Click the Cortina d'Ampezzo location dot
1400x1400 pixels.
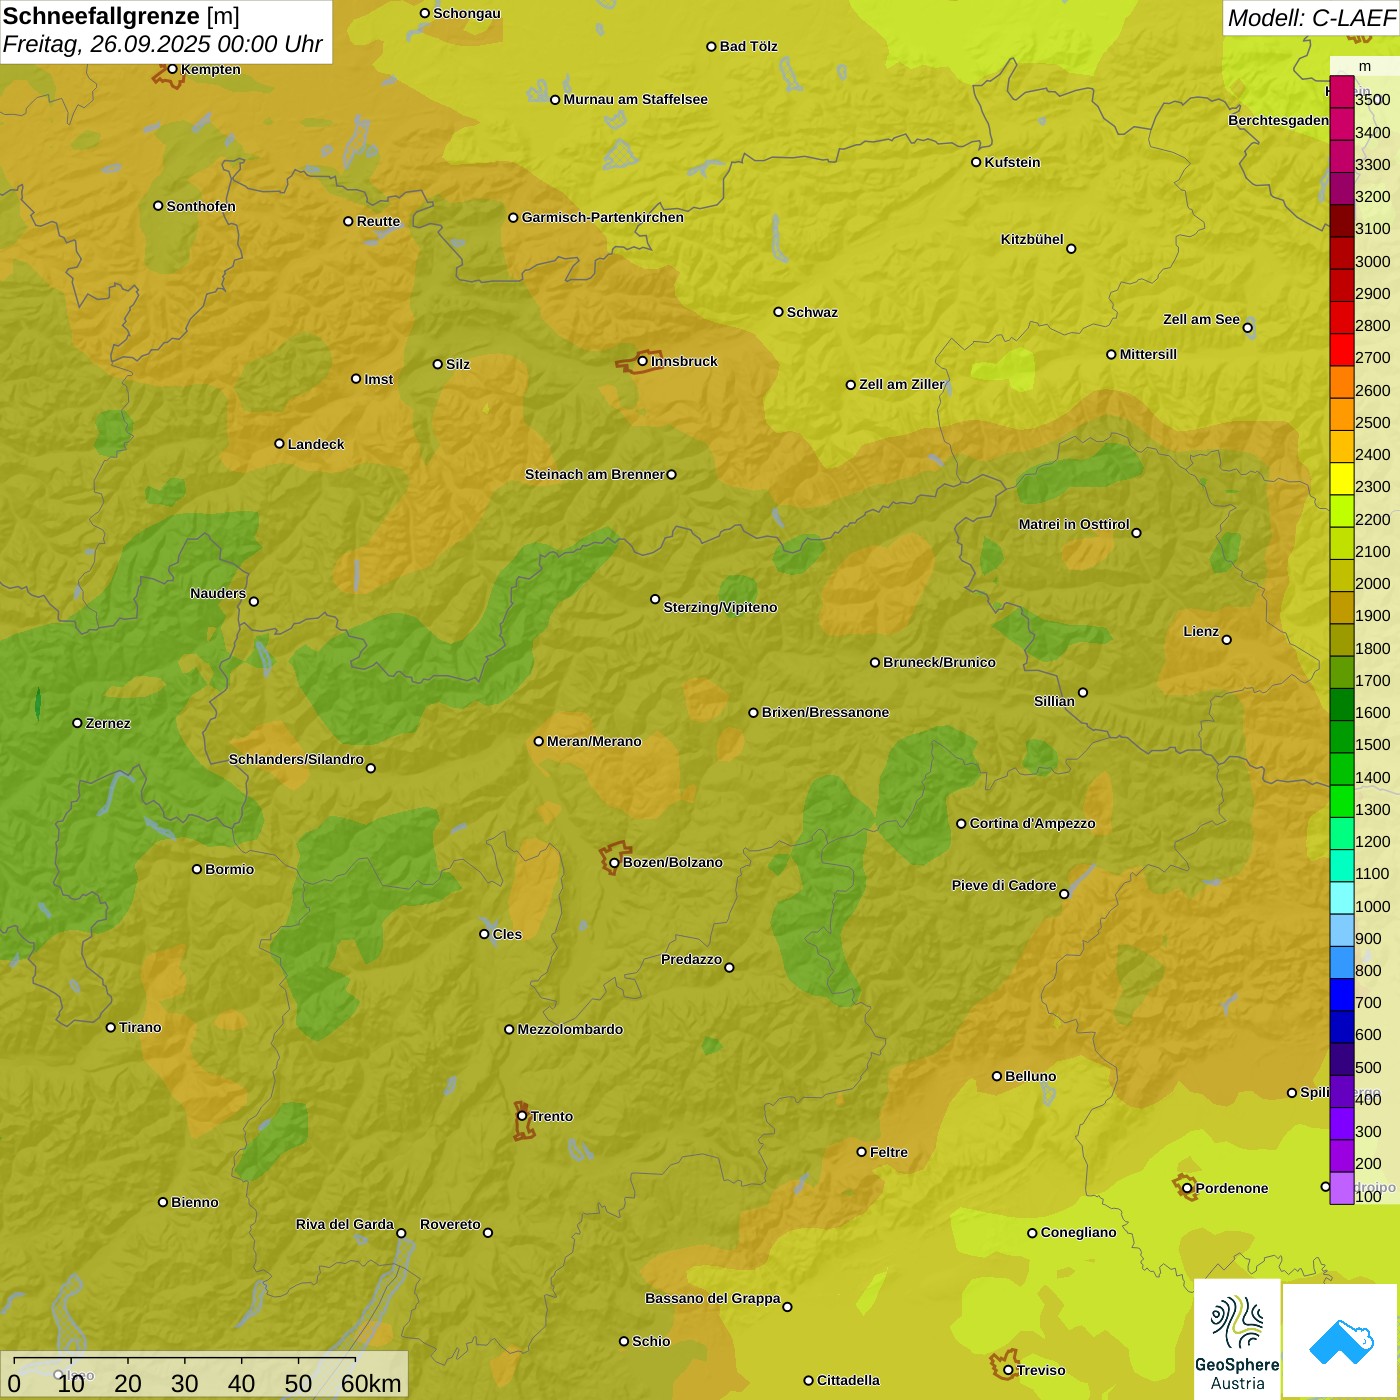pos(961,824)
